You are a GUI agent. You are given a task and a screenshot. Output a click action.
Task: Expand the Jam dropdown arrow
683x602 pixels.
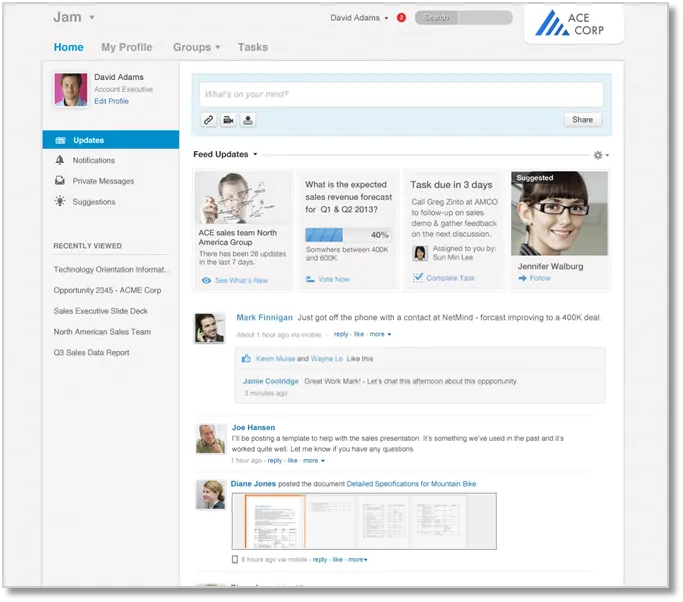[x=92, y=18]
